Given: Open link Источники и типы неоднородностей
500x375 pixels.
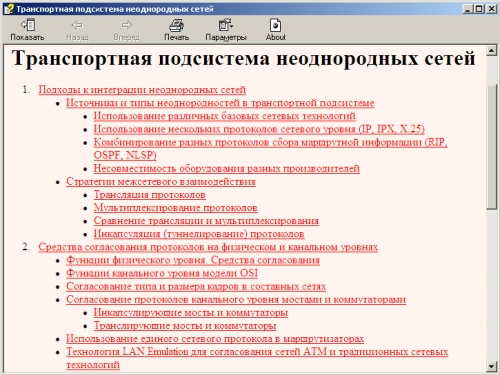Looking at the screenshot, I should tap(220, 103).
